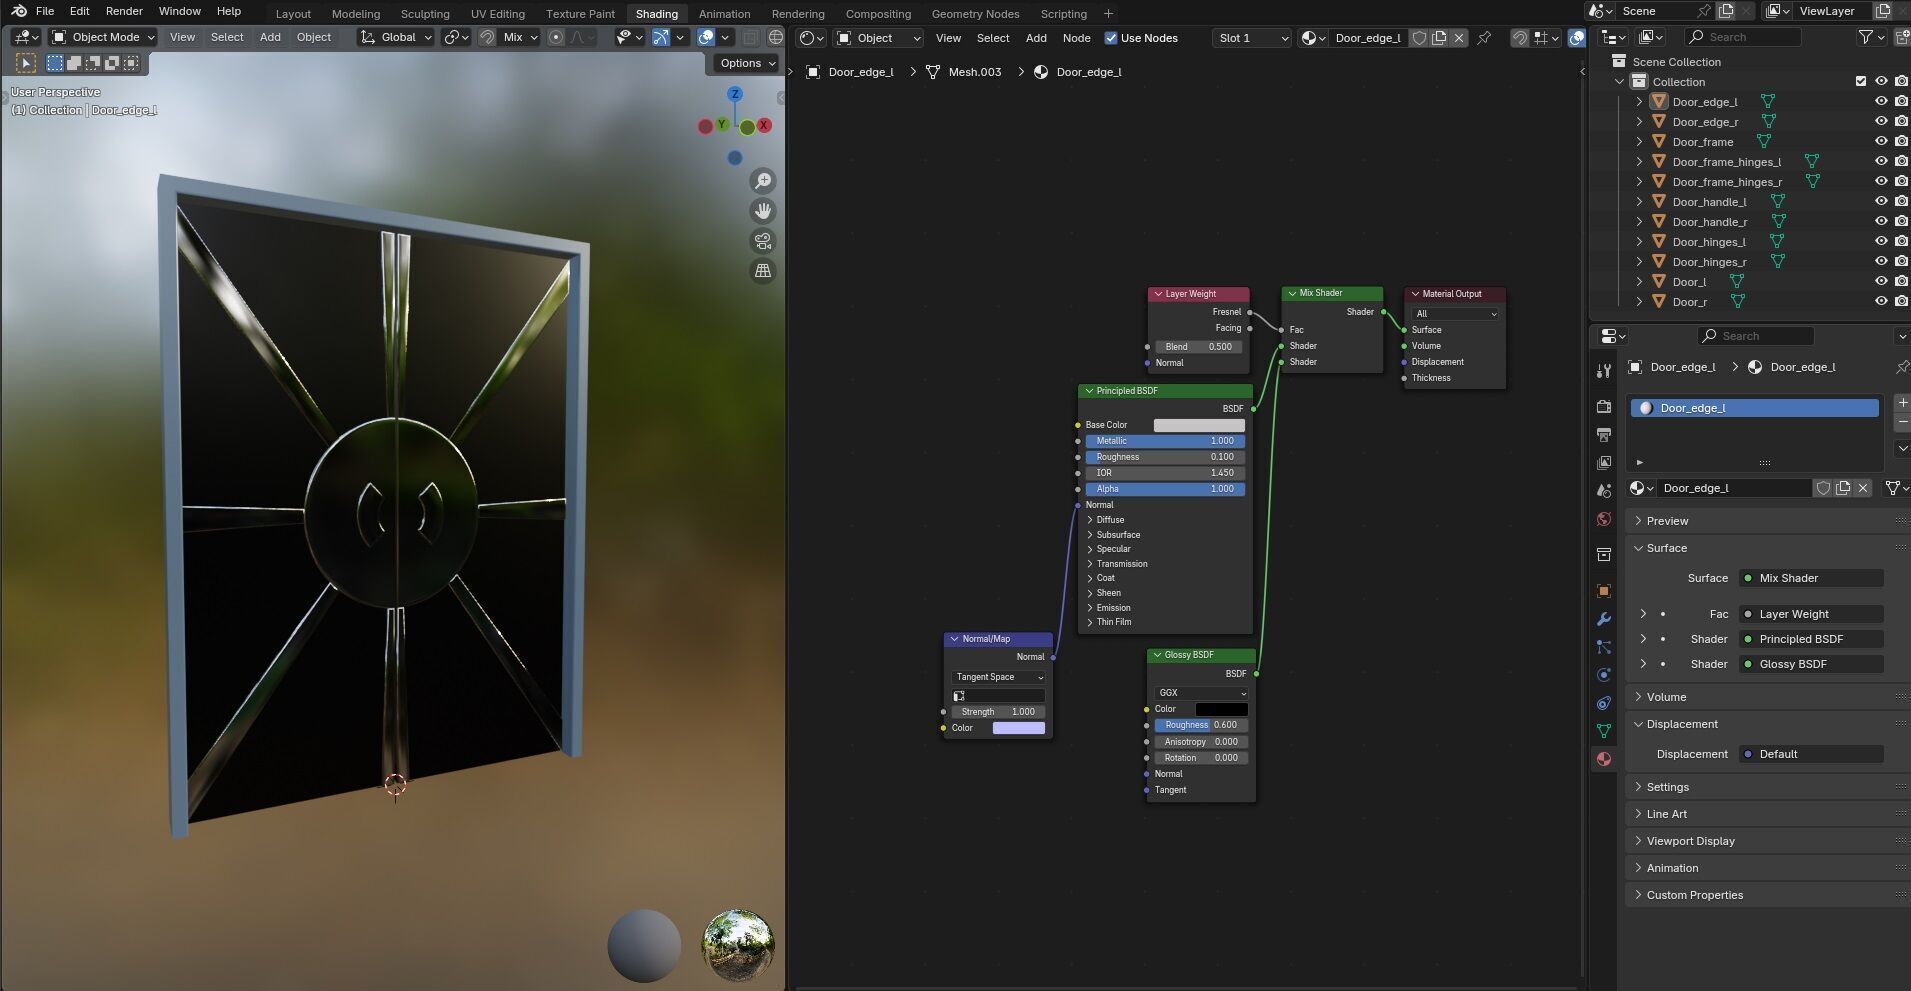The image size is (1911, 991).
Task: Expand the Subsurface section of Principled BSDF
Action: pos(1118,535)
